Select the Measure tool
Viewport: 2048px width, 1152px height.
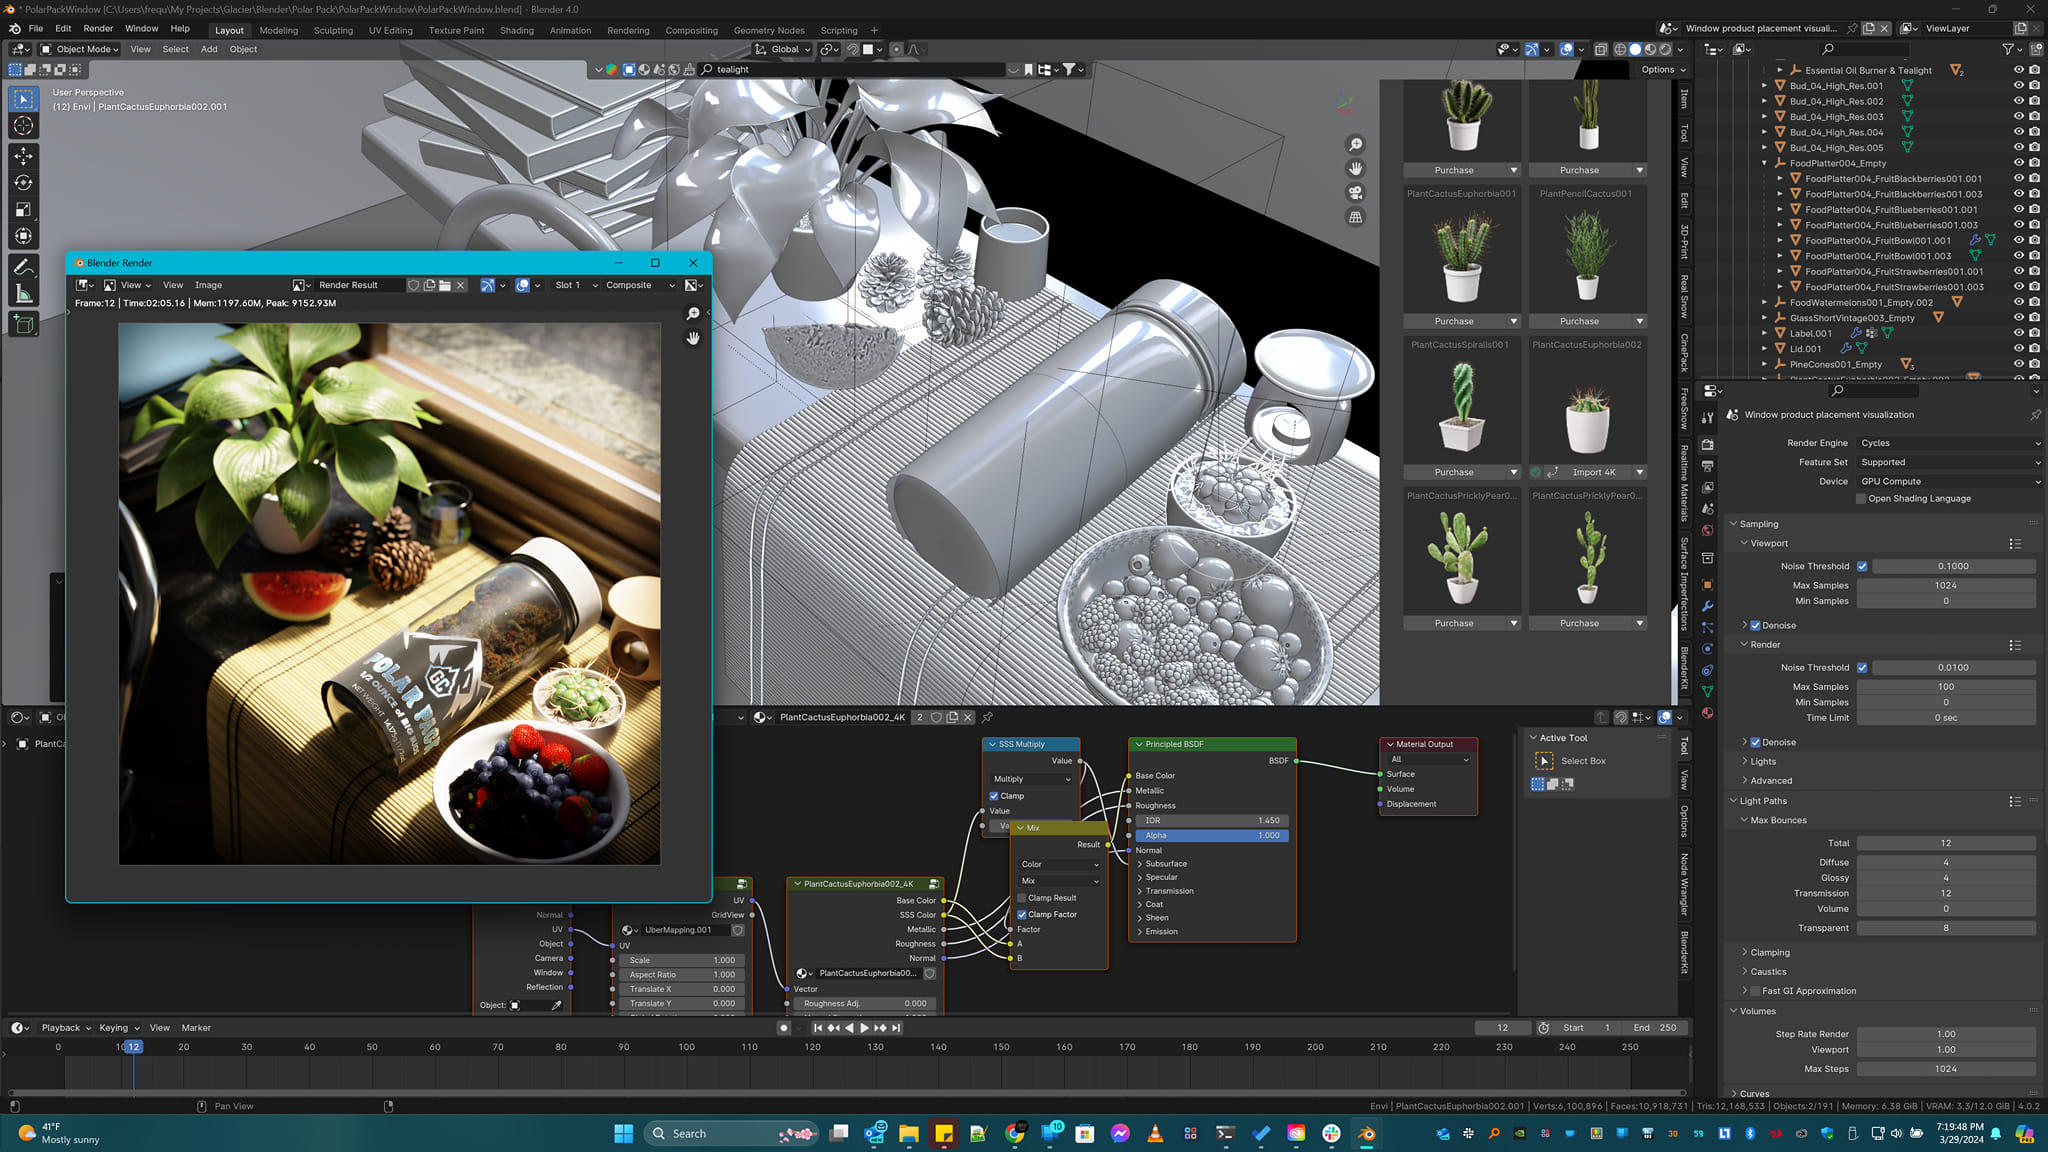[x=24, y=294]
